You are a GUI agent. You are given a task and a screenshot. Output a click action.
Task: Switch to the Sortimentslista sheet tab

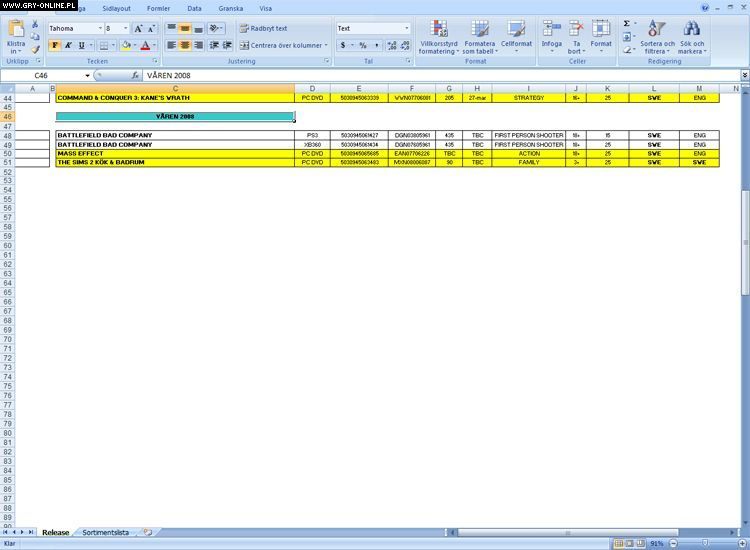point(105,533)
